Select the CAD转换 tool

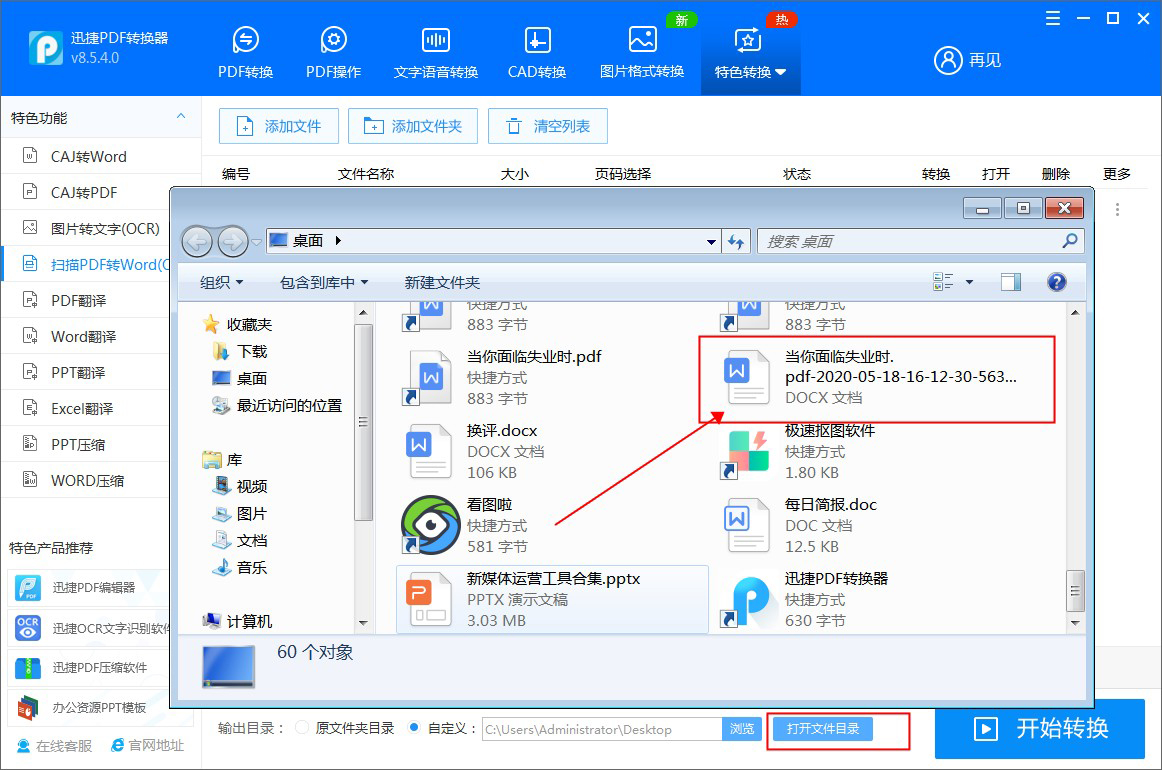[536, 50]
